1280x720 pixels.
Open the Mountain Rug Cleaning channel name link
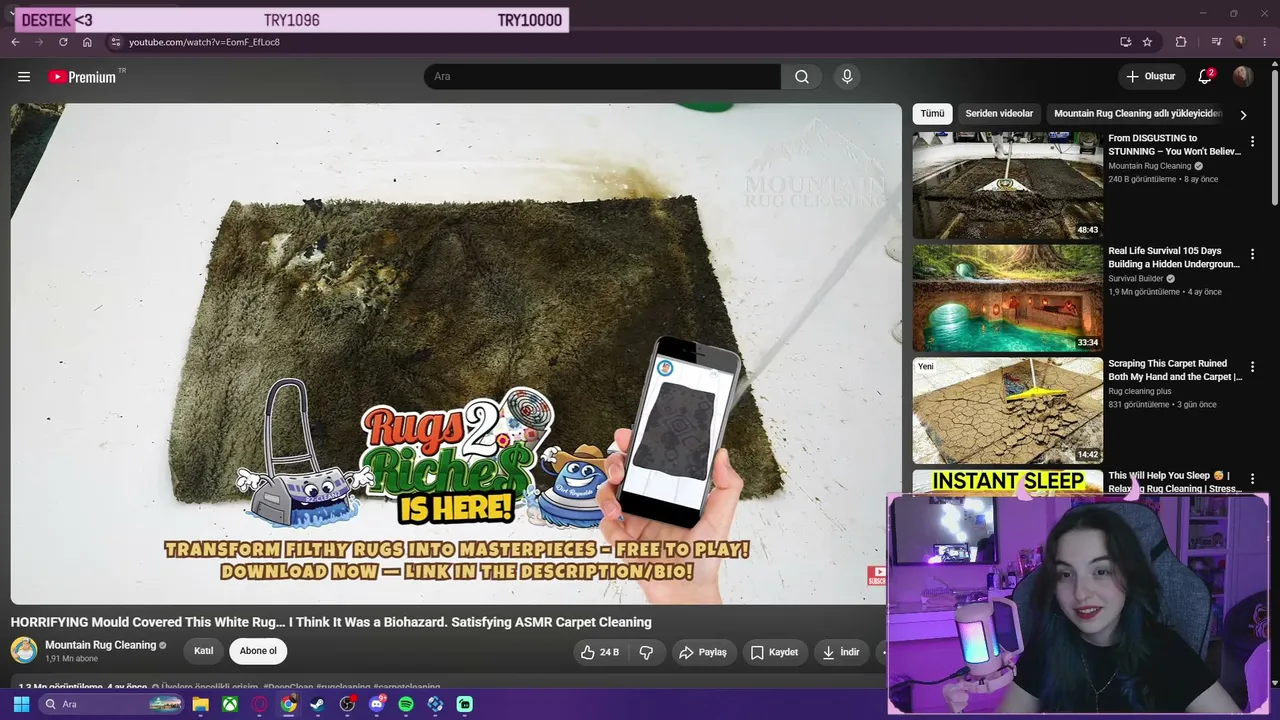[x=101, y=645]
